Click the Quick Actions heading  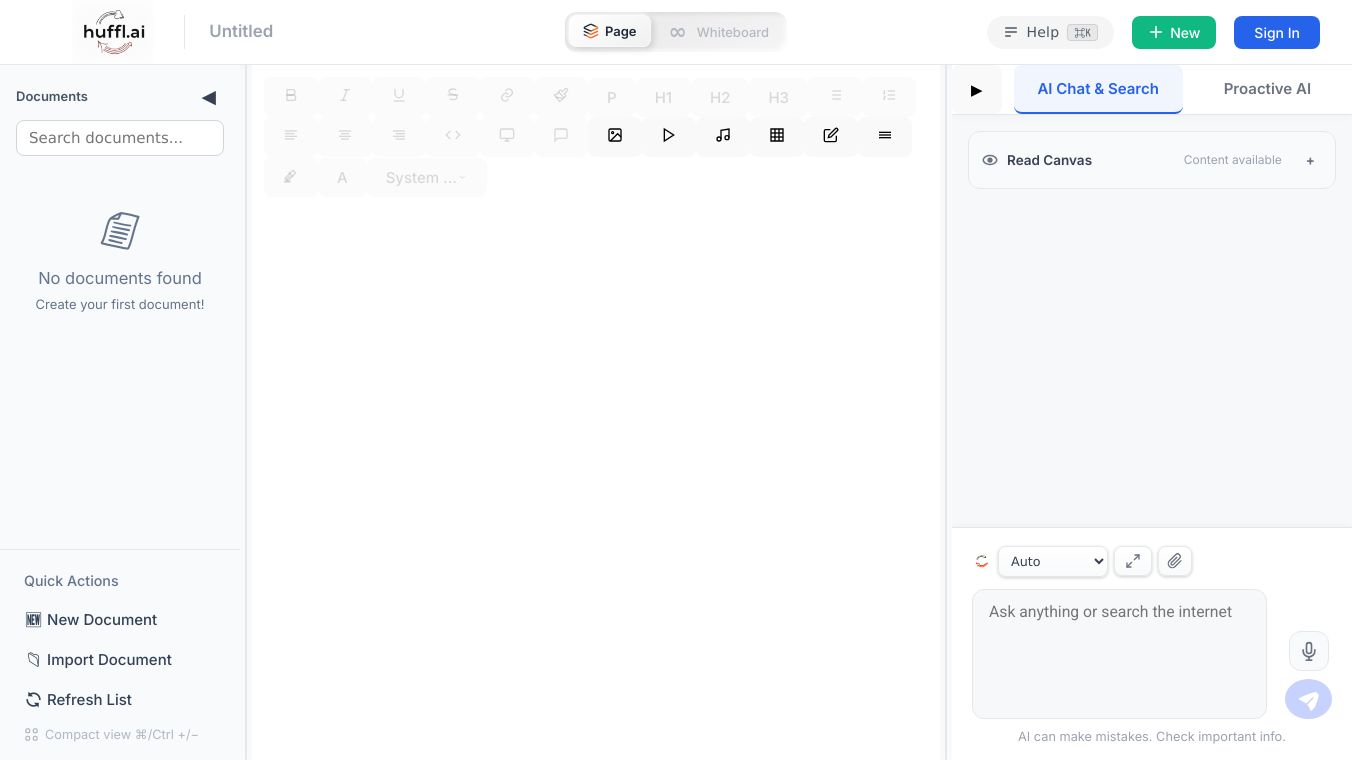(x=71, y=581)
